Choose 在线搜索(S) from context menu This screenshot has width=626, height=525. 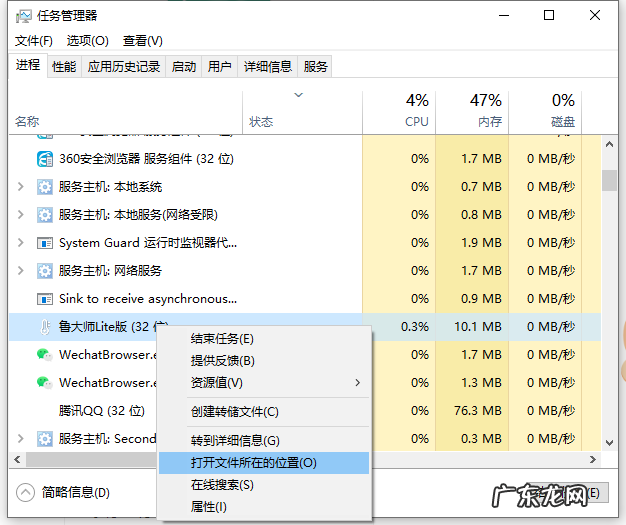(x=263, y=485)
